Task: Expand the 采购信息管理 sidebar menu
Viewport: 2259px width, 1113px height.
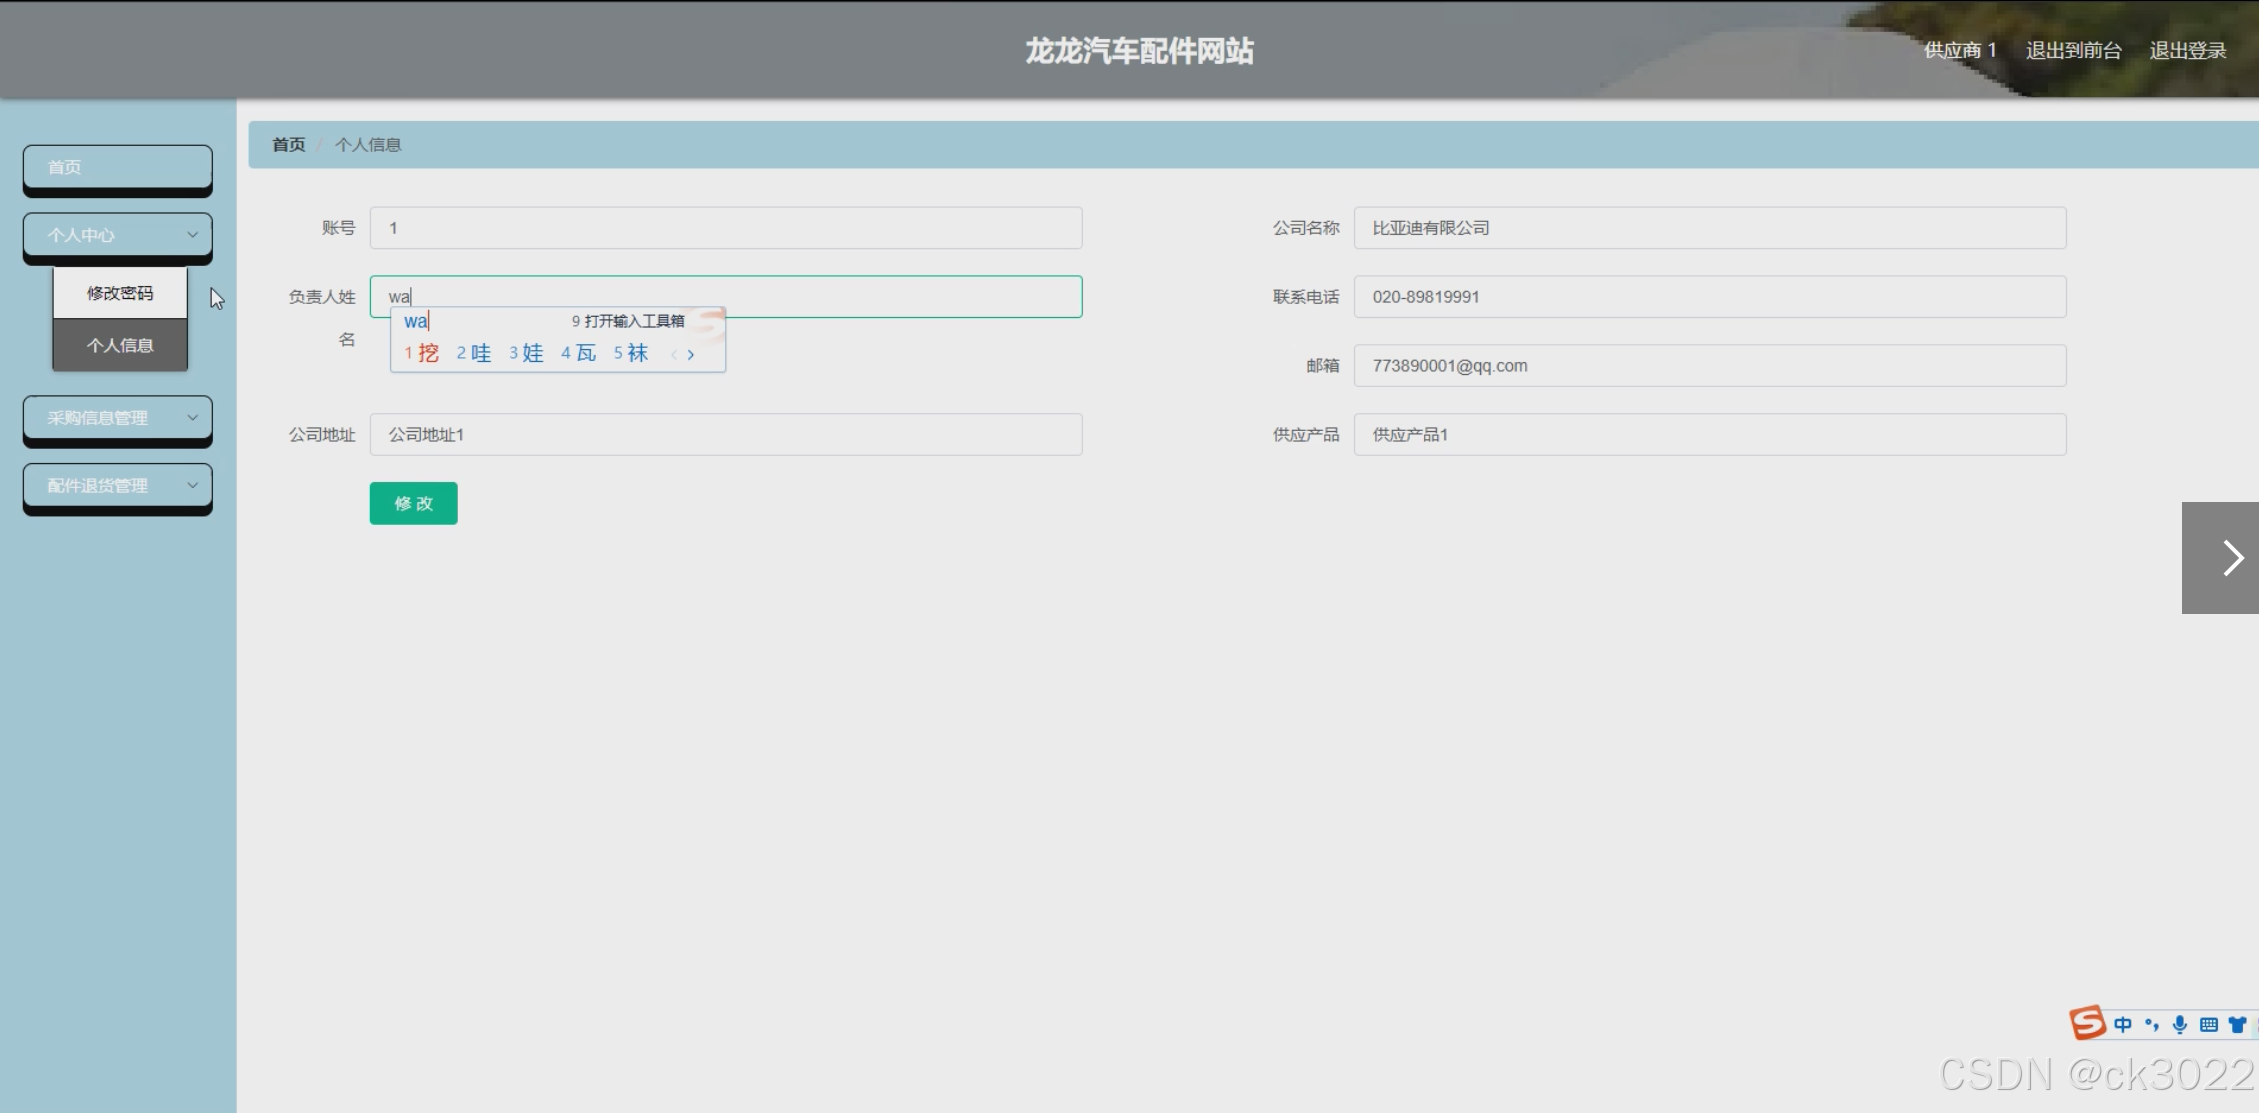Action: 118,418
